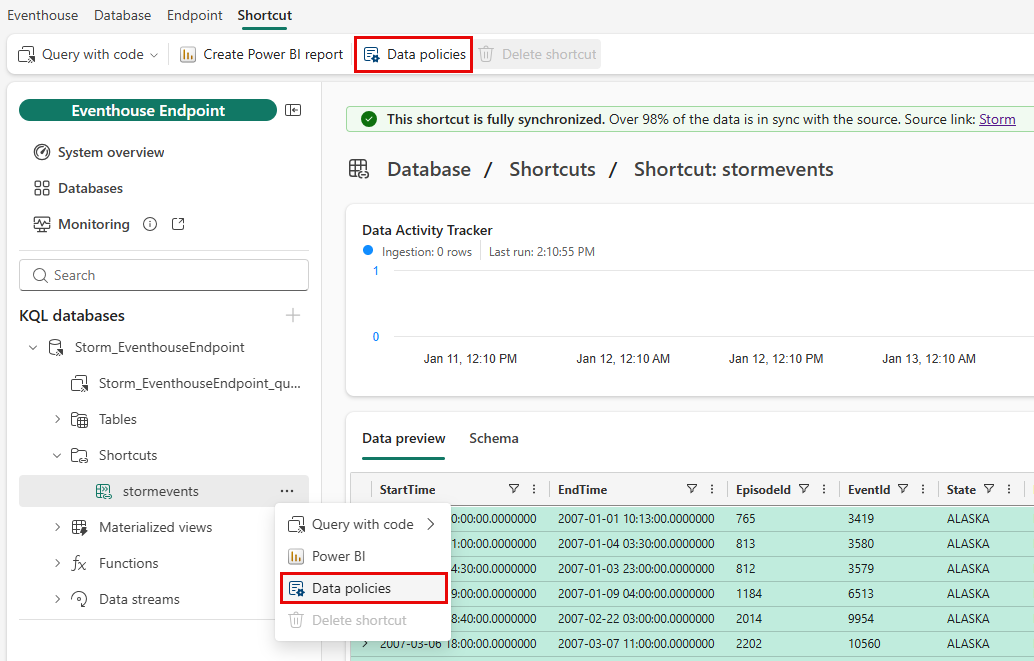Viewport: 1034px width, 661px height.
Task: Click the Ingestion: 0 rows legend item
Action: 417,251
